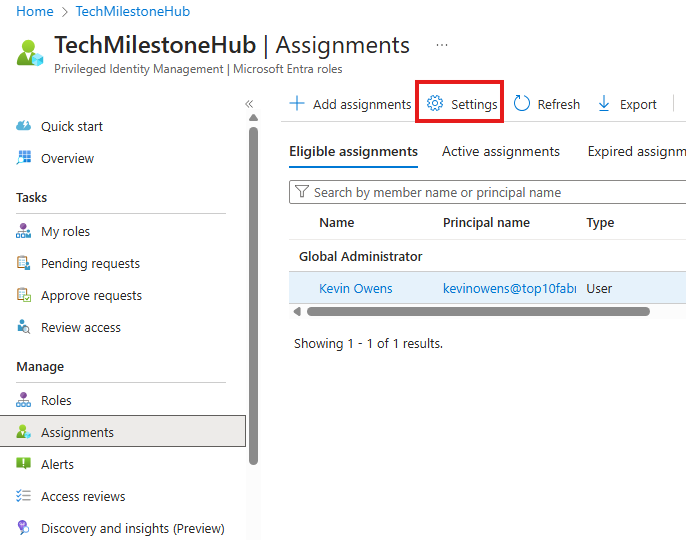686x540 pixels.
Task: Open Pending requests under Tasks
Action: coord(90,264)
